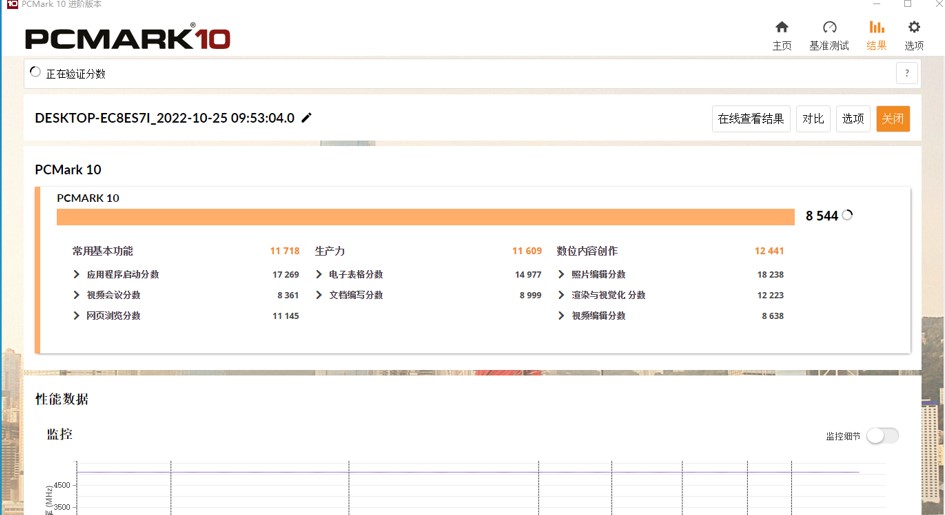
Task: Click the 11 145 score value
Action: (286, 316)
